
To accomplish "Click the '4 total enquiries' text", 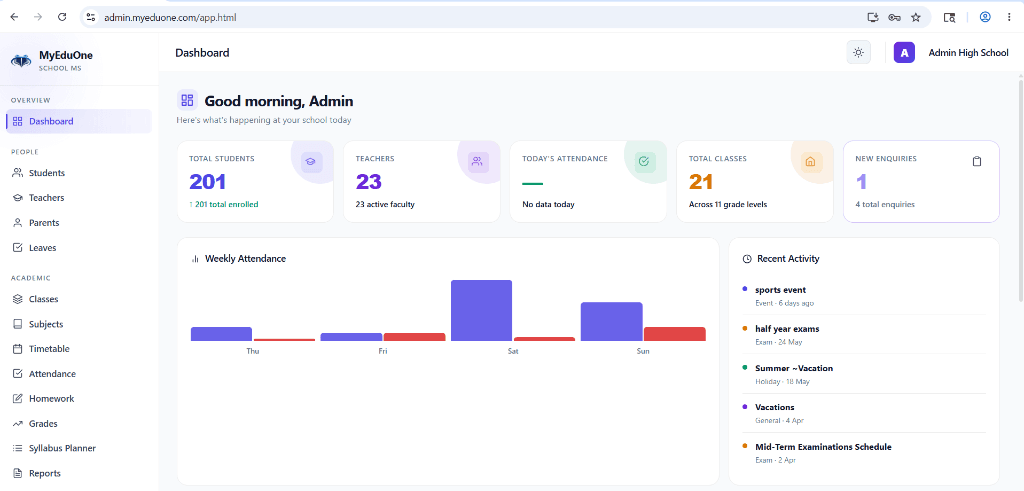I will 885,204.
